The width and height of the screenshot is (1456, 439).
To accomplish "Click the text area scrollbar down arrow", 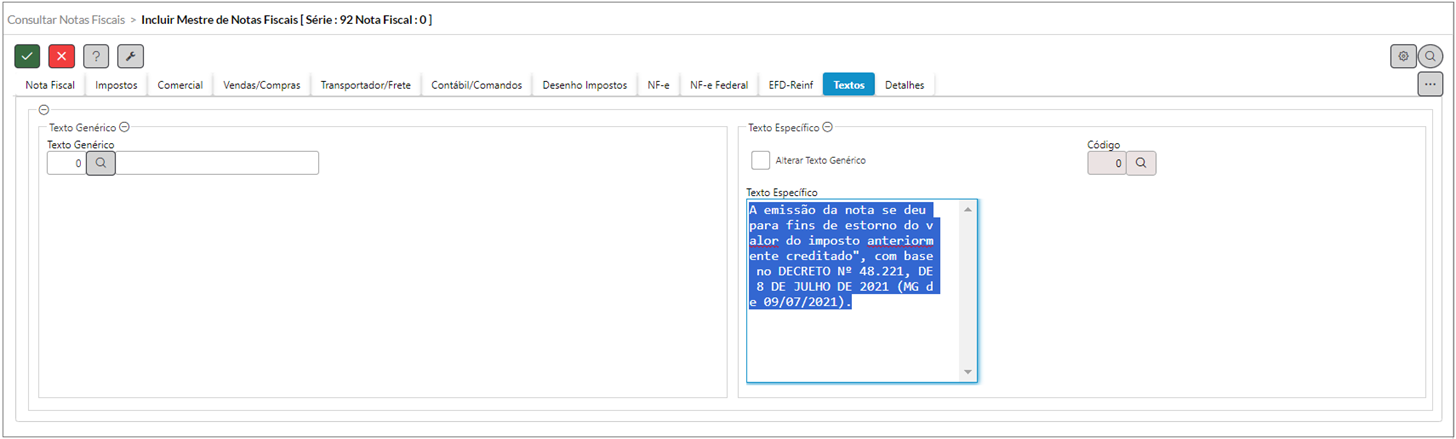I will tap(967, 373).
